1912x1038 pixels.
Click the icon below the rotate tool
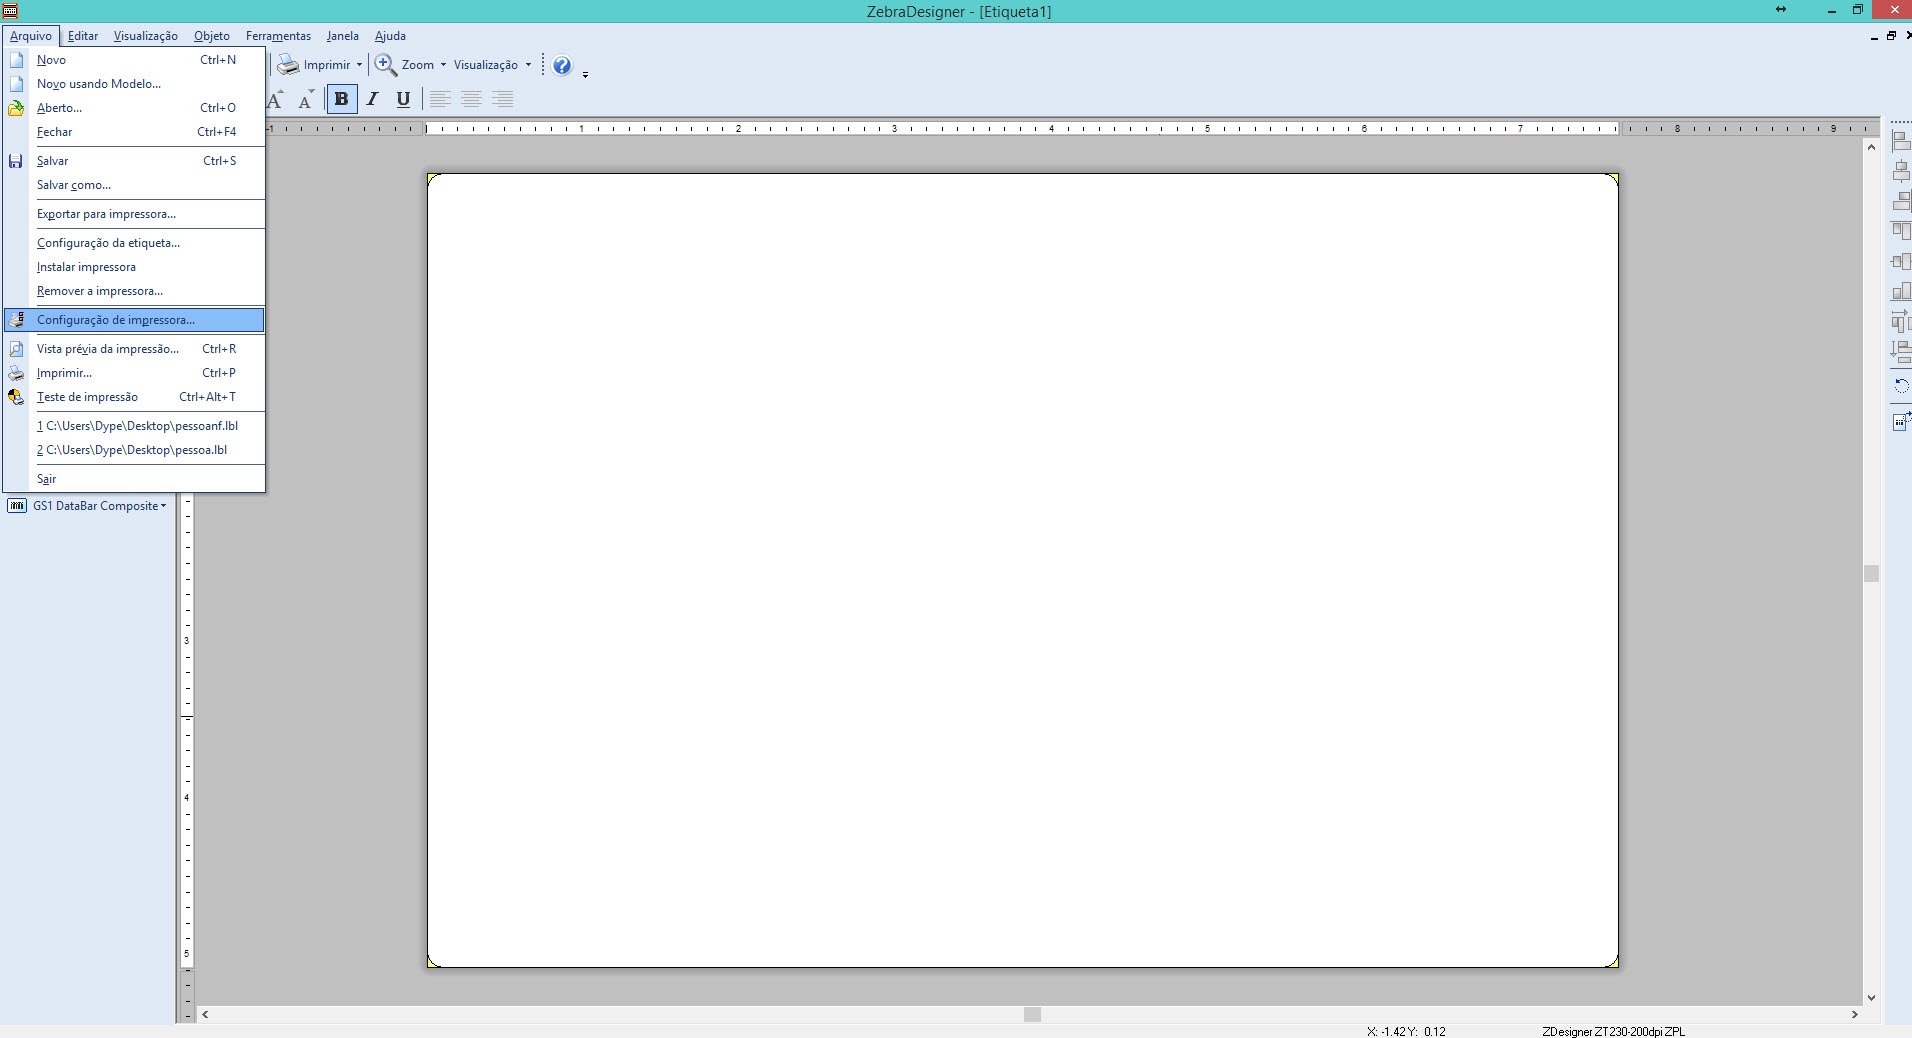pos(1901,421)
